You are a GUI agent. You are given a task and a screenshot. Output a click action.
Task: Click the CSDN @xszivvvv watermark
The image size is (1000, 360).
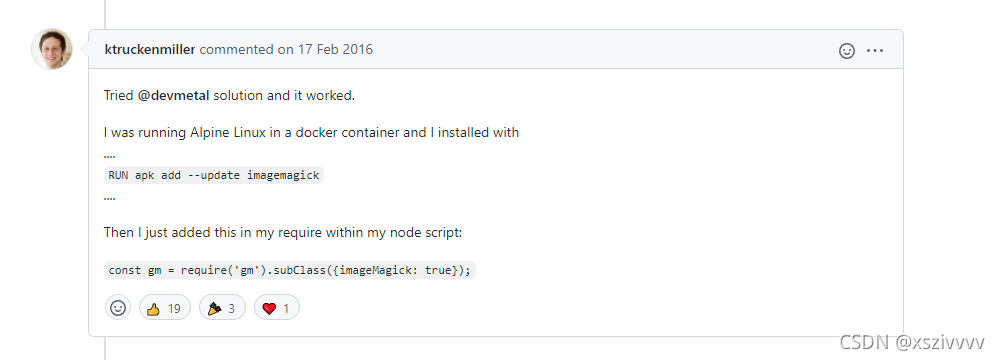point(912,342)
